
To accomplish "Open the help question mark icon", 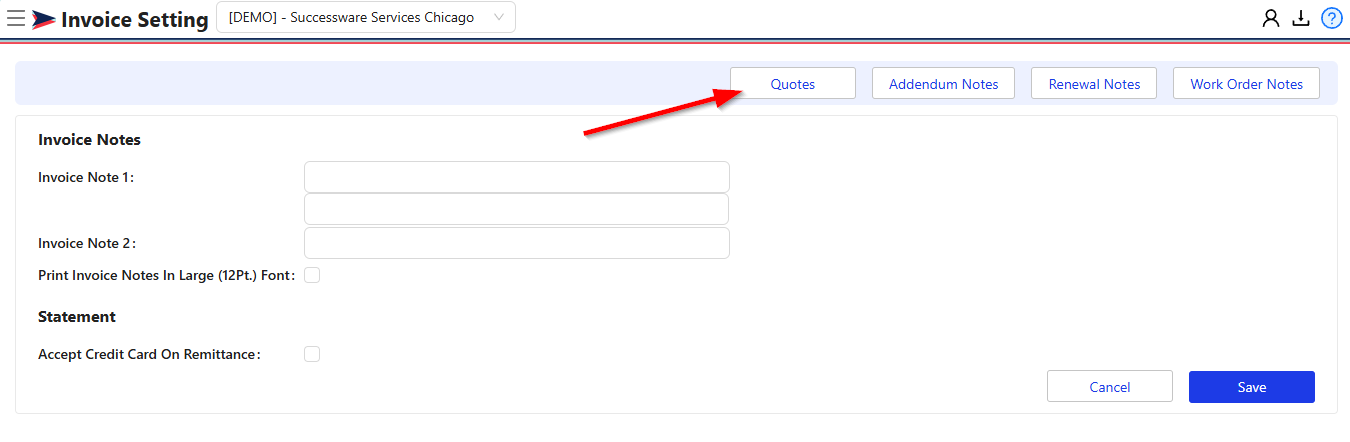I will [1331, 18].
